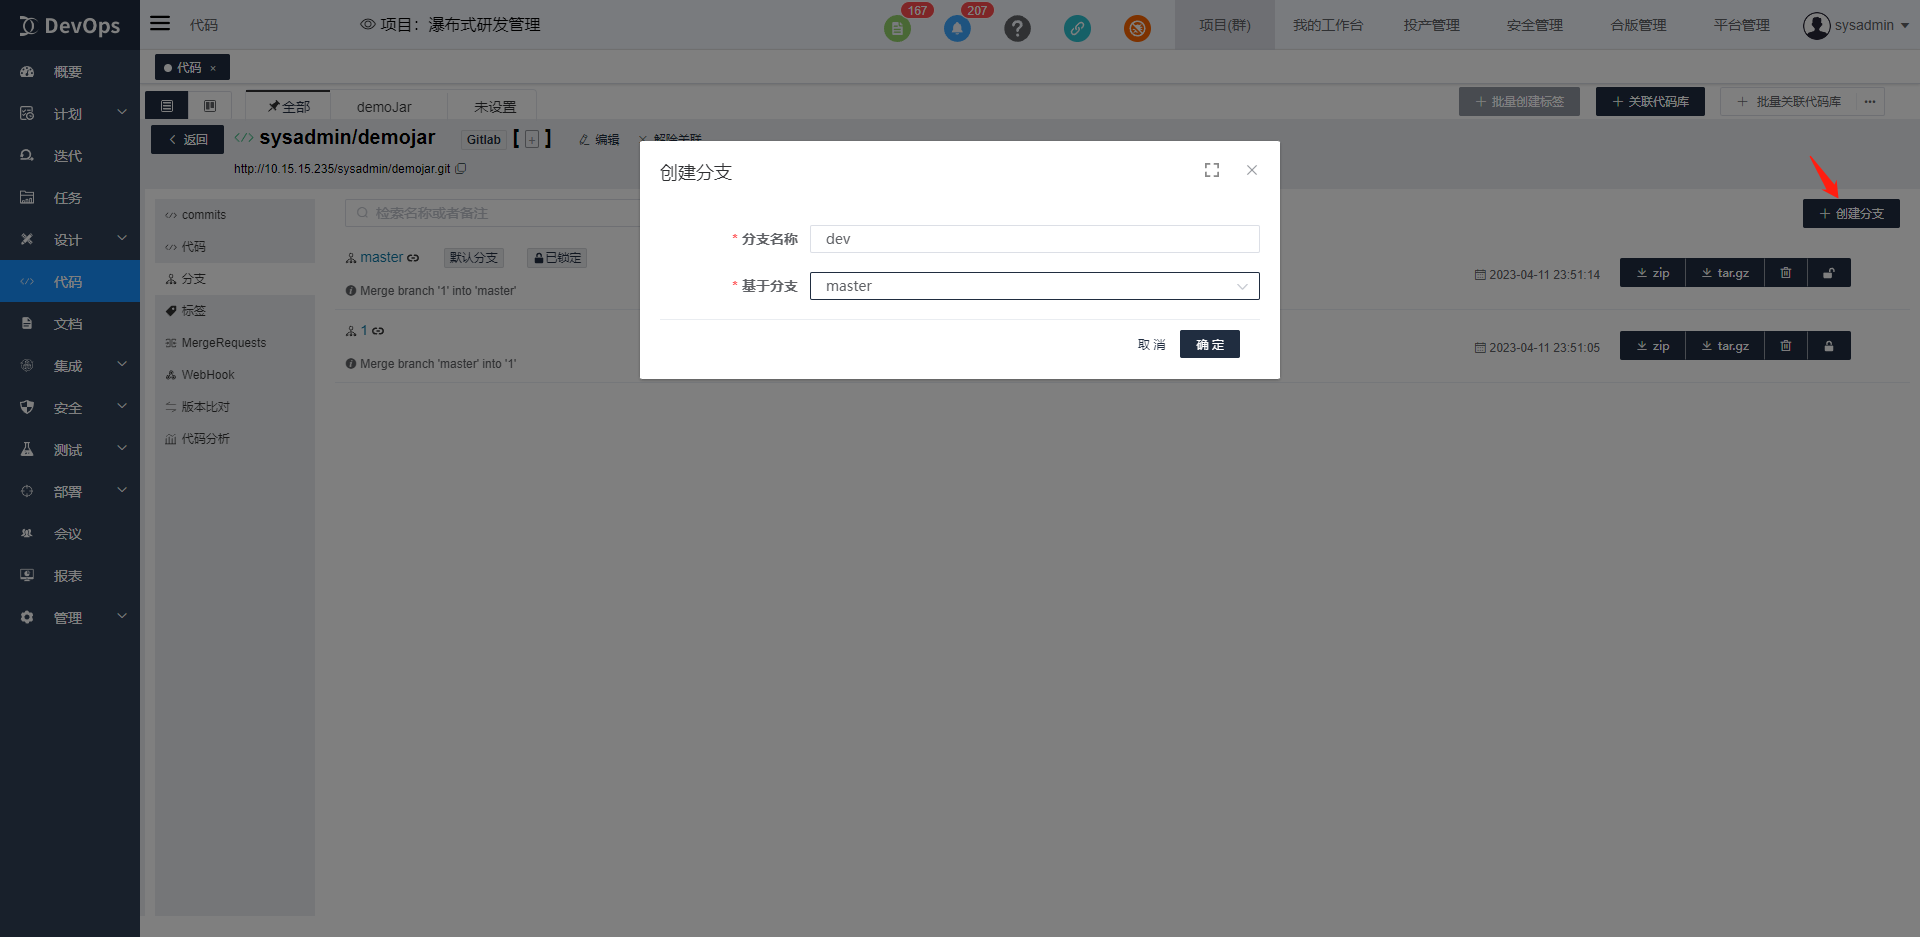The width and height of the screenshot is (1920, 937).
Task: Expand the 管理 sidebar group
Action: click(x=70, y=618)
